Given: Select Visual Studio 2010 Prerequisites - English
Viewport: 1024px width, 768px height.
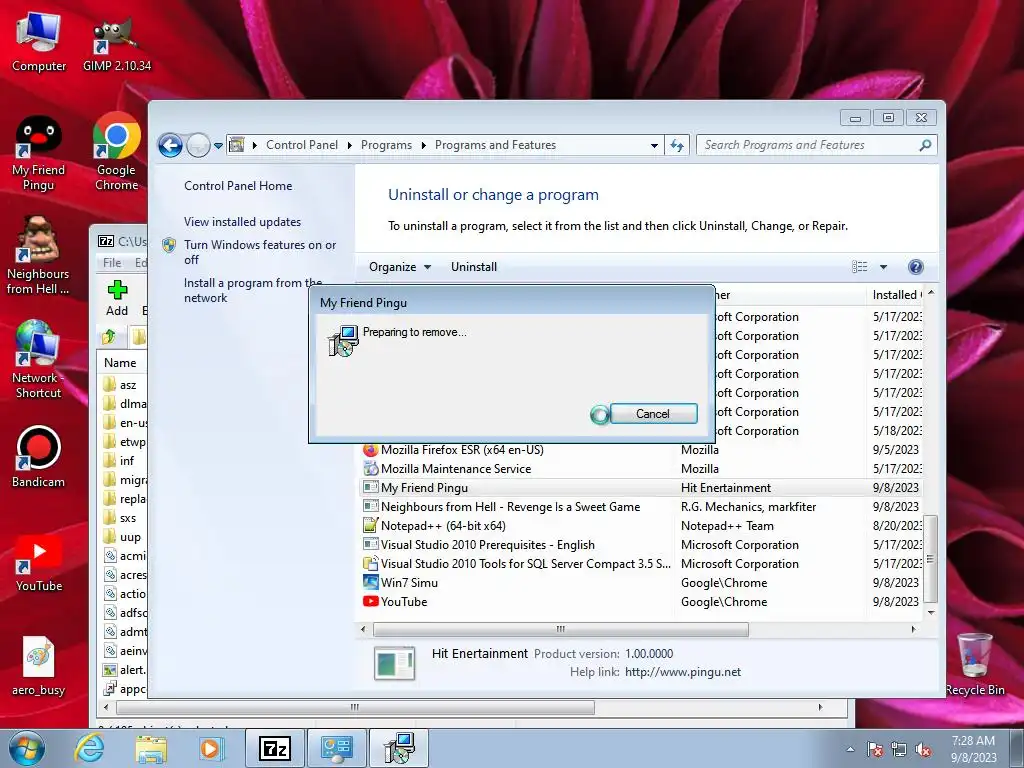Looking at the screenshot, I should click(641, 545).
